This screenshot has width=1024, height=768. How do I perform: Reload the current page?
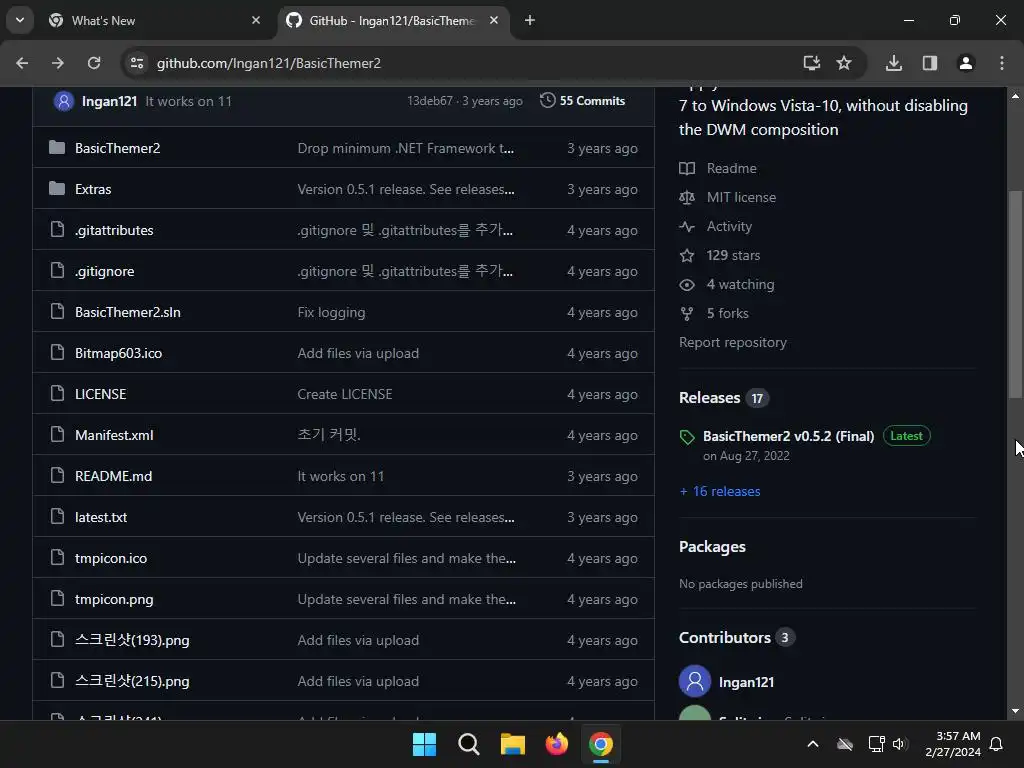pos(94,63)
